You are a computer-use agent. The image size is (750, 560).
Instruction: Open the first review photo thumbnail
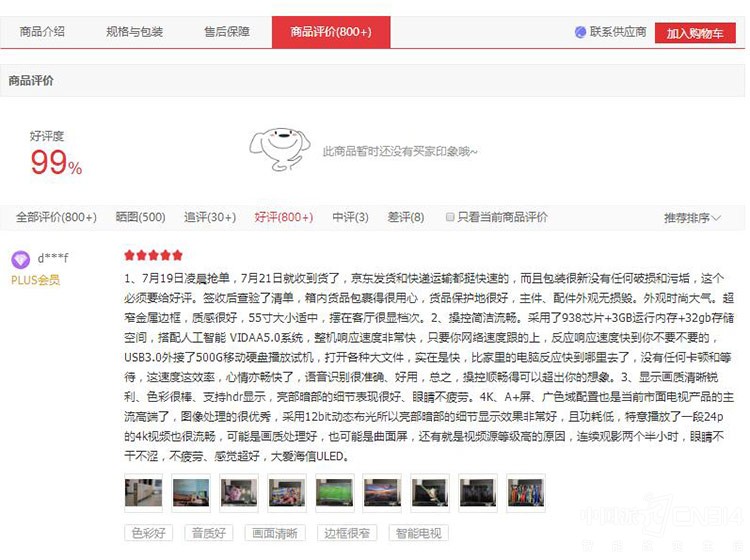coord(143,493)
